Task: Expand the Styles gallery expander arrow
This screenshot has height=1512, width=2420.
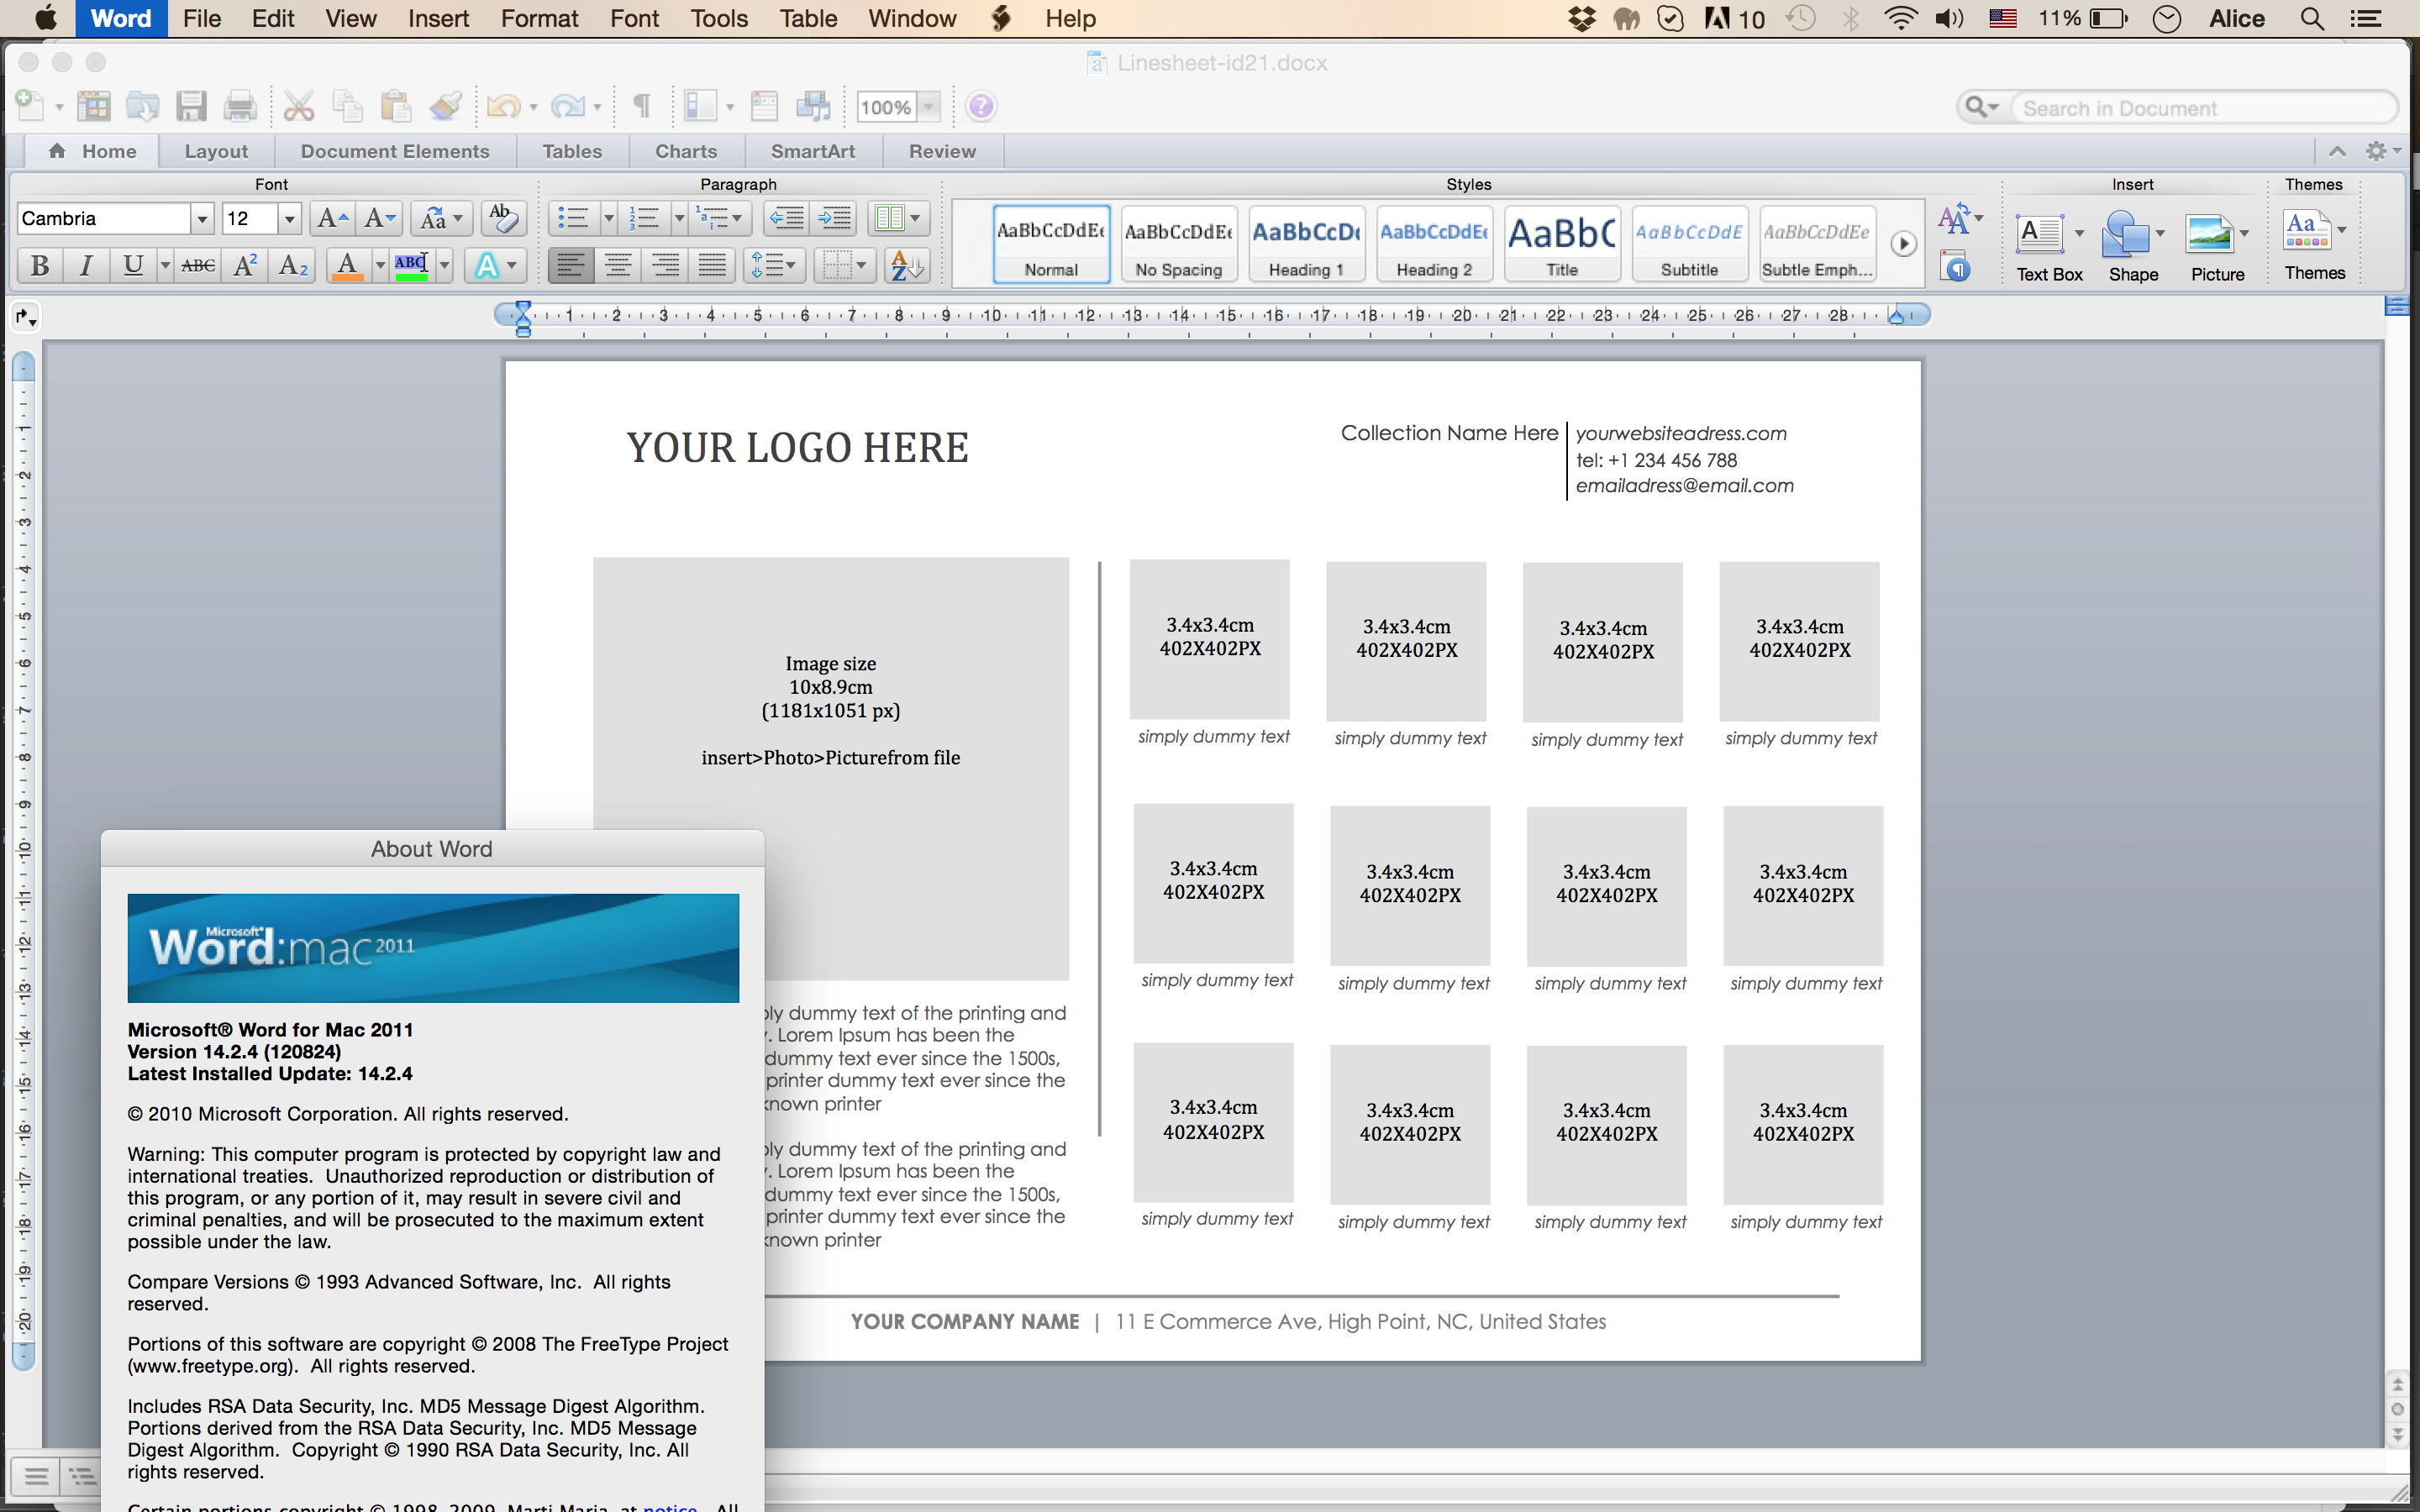Action: (x=1902, y=242)
